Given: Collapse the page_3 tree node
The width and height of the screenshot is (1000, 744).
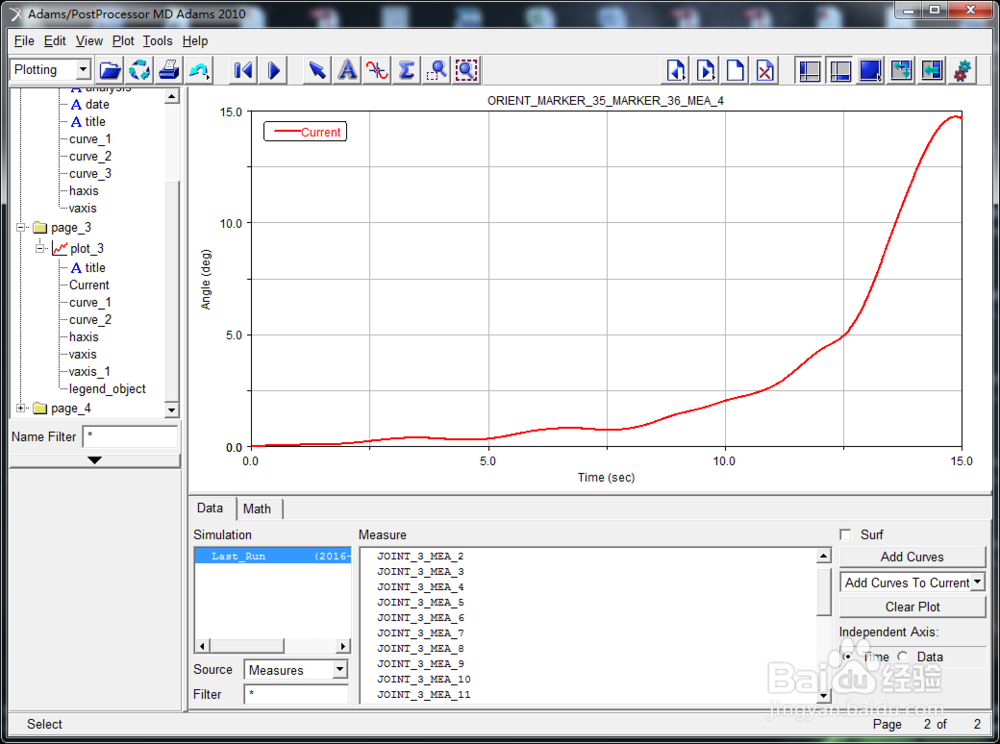Looking at the screenshot, I should (20, 228).
